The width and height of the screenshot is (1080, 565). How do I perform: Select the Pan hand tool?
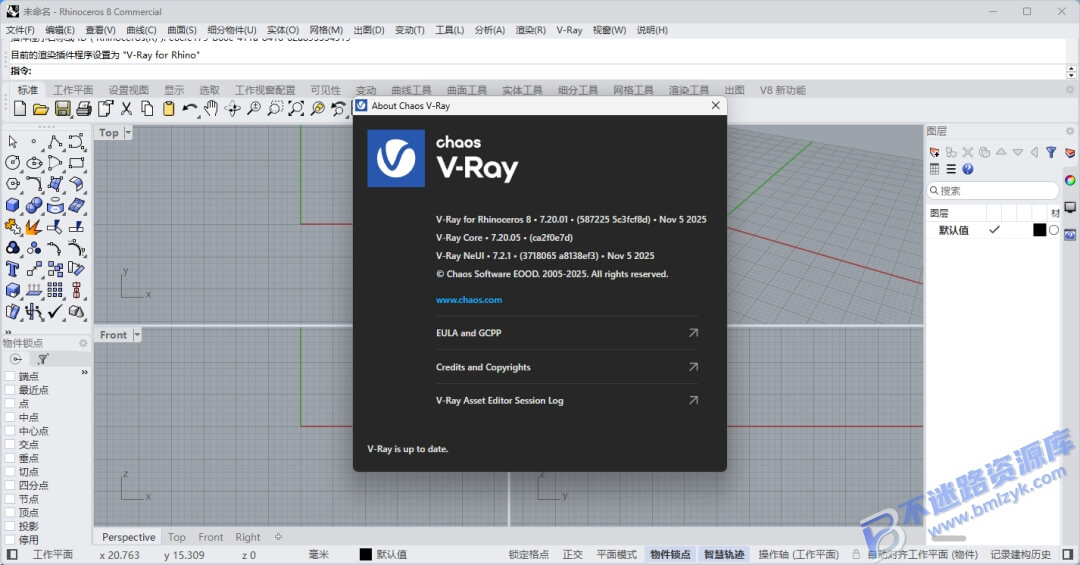[211, 108]
